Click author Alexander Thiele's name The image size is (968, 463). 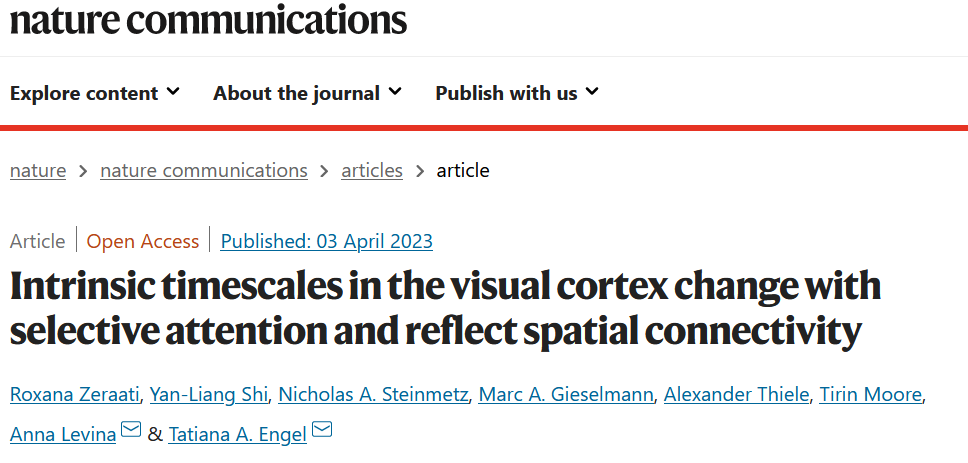tap(738, 395)
